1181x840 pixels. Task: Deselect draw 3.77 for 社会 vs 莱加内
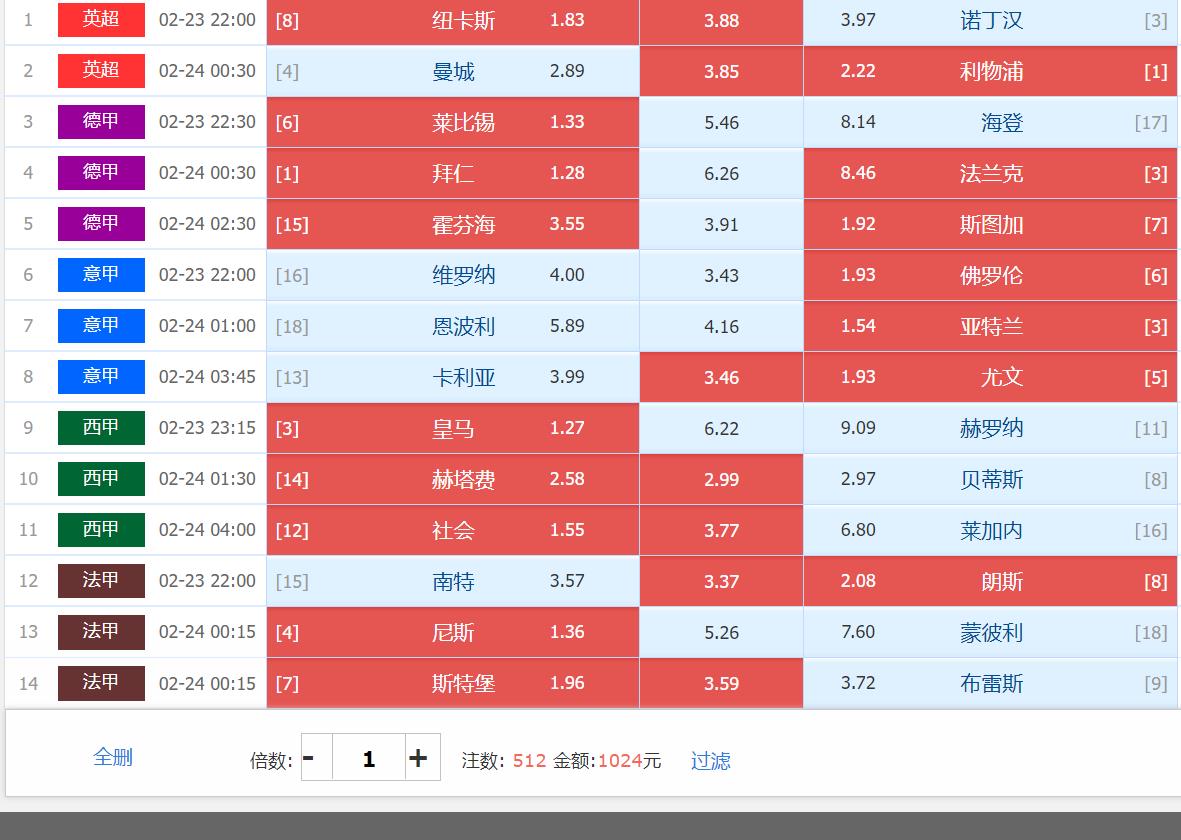point(722,530)
